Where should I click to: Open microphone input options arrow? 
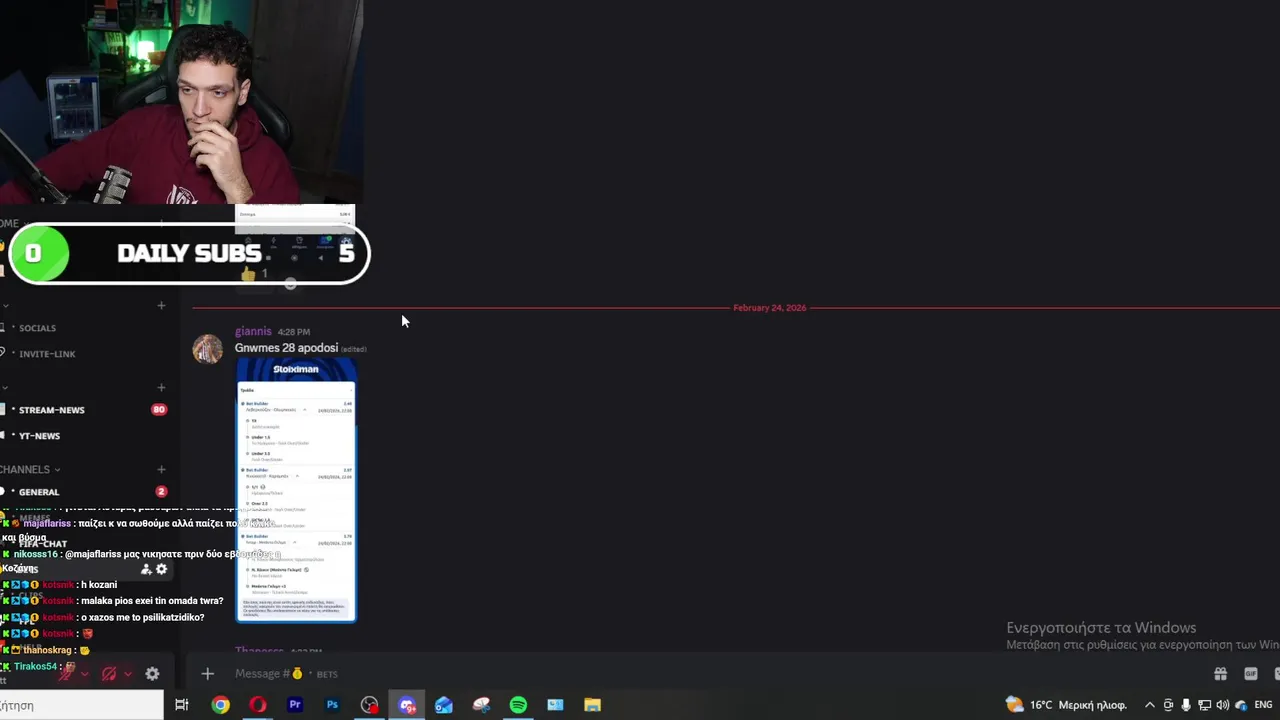pos(85,673)
